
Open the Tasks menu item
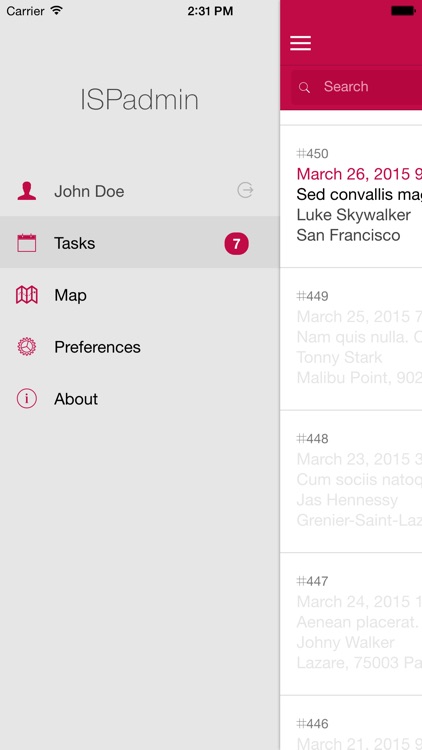pyautogui.click(x=140, y=243)
